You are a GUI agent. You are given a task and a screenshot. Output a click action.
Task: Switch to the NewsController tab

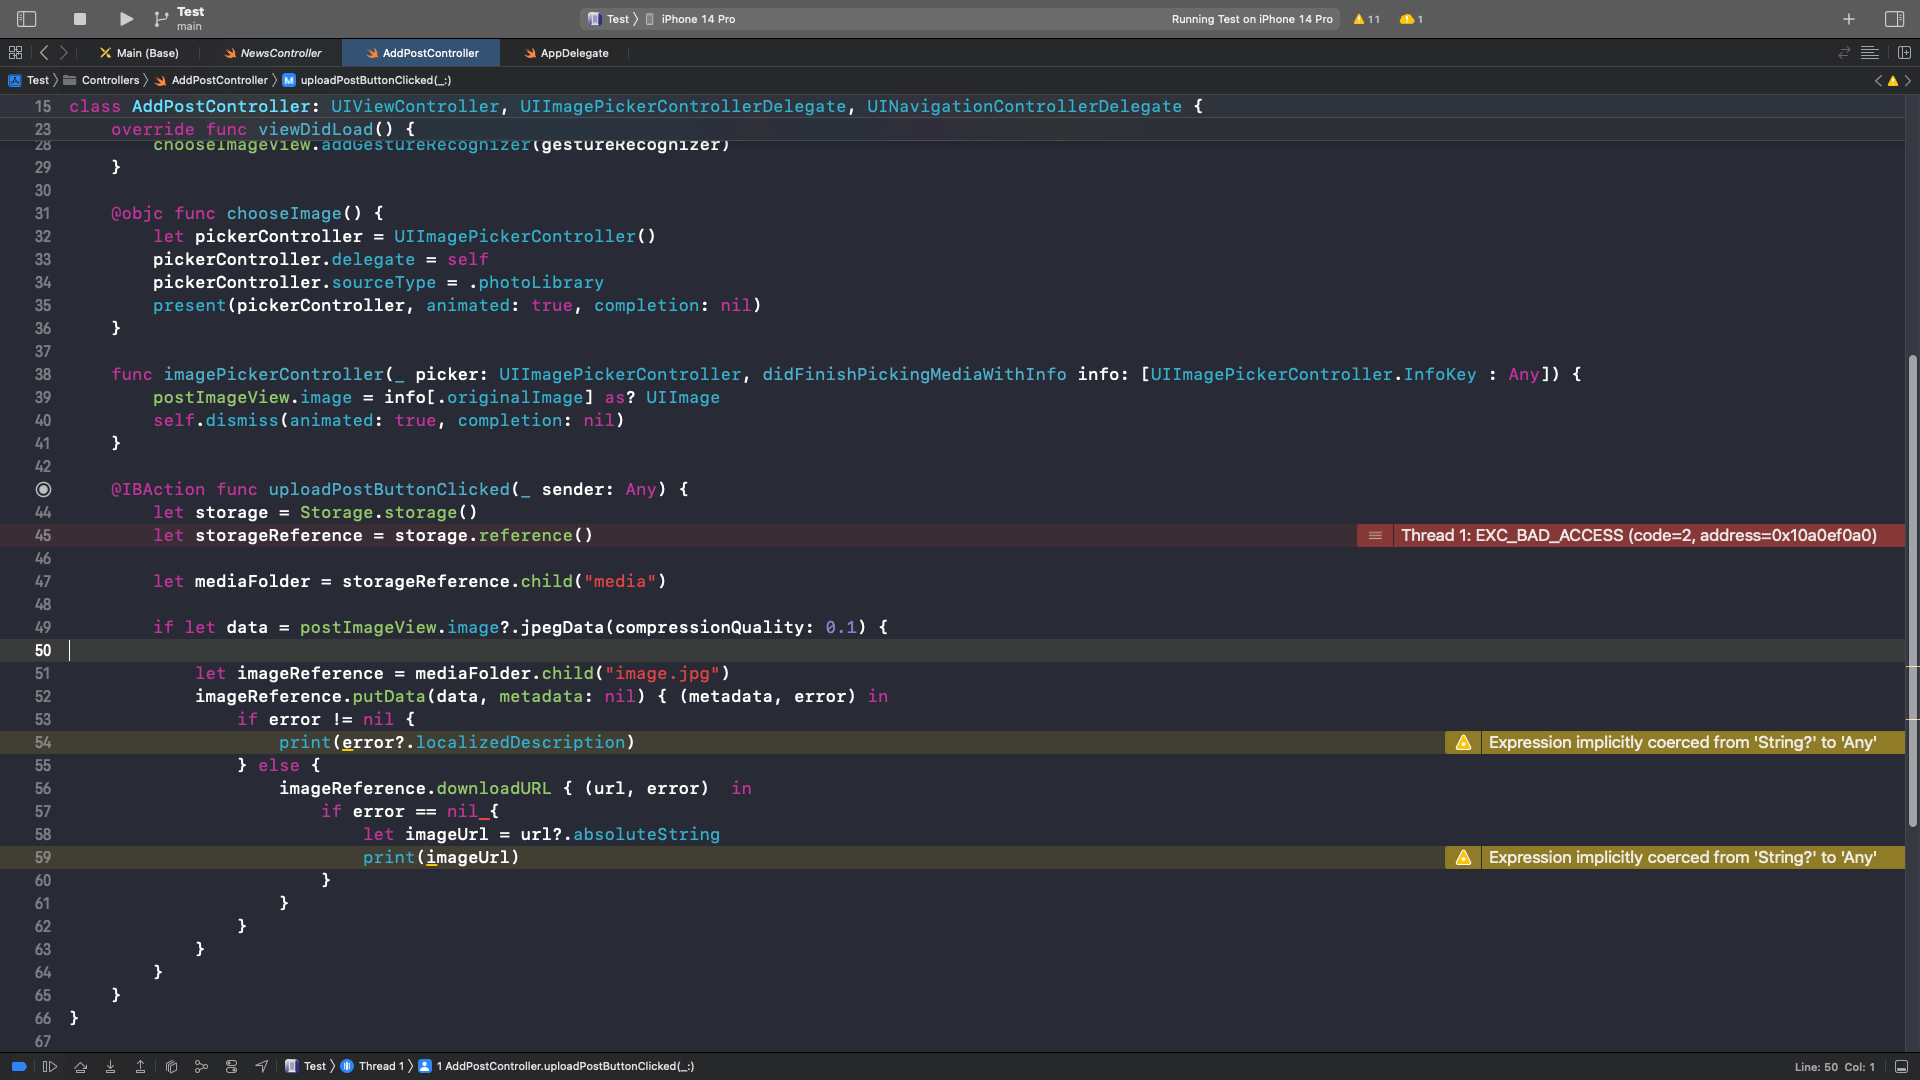[272, 52]
